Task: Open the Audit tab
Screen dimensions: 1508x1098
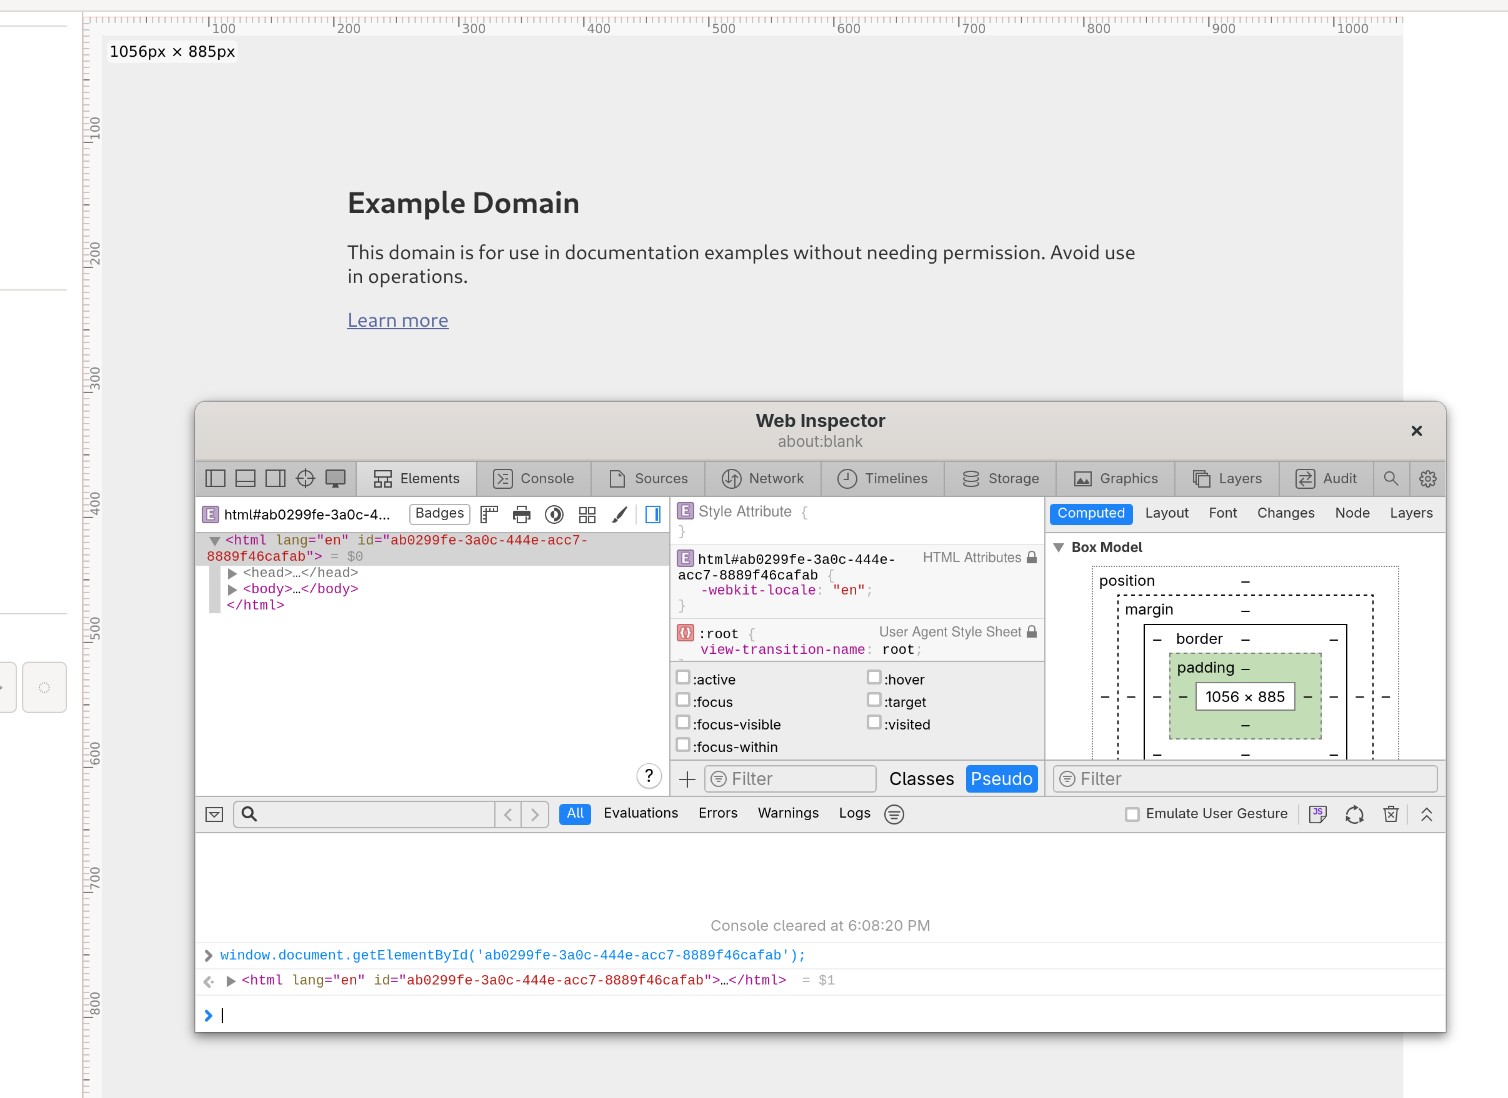Action: click(1327, 479)
